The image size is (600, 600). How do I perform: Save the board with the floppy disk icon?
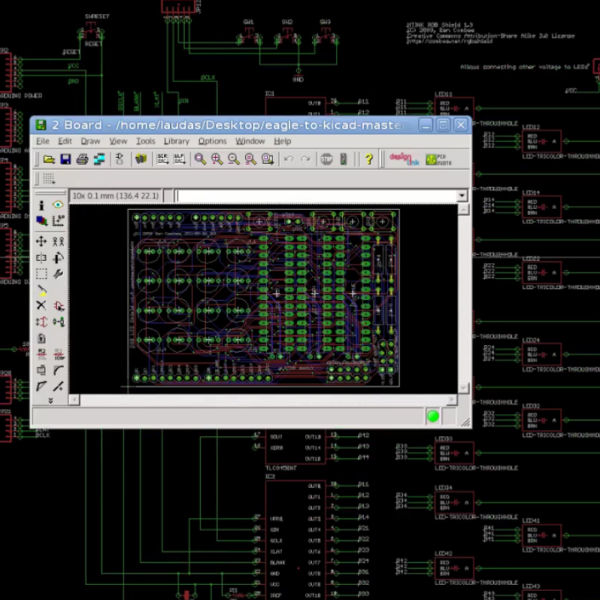(66, 159)
